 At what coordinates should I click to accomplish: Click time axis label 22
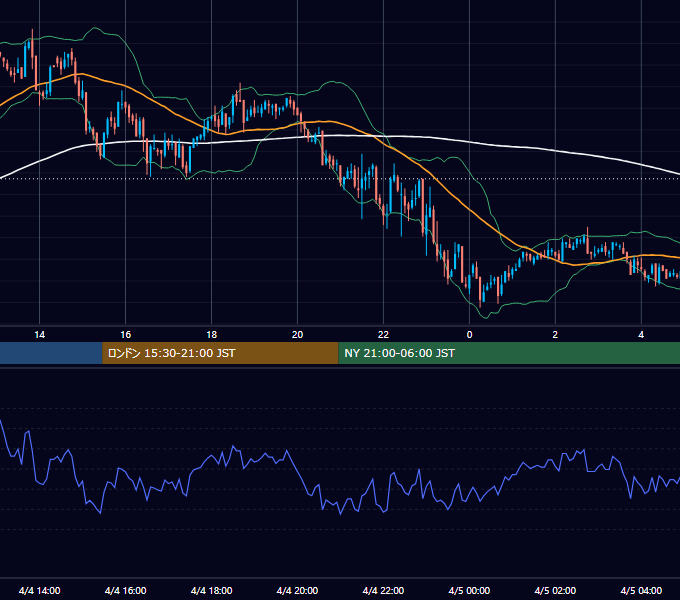tap(383, 335)
